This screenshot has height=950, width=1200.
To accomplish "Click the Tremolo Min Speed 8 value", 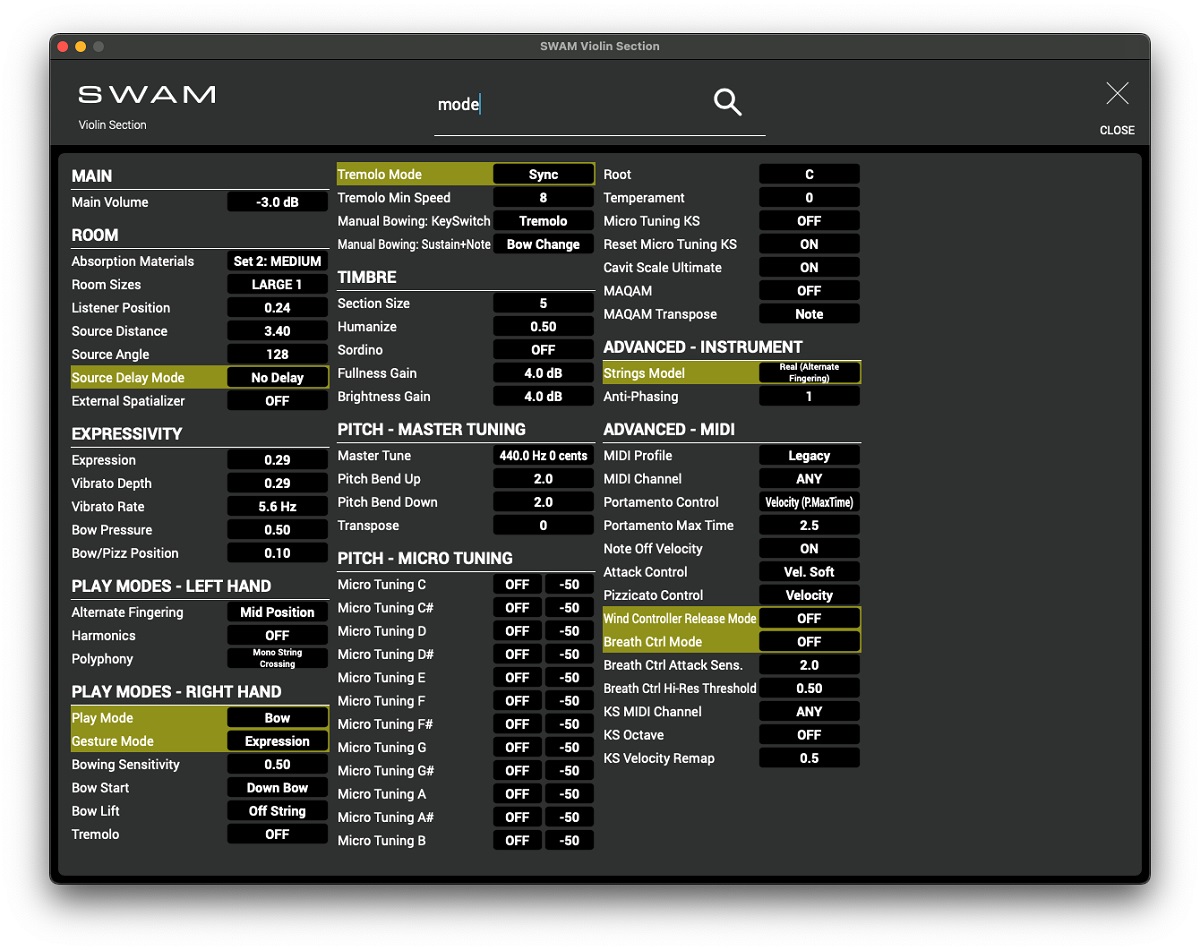I will tap(543, 198).
